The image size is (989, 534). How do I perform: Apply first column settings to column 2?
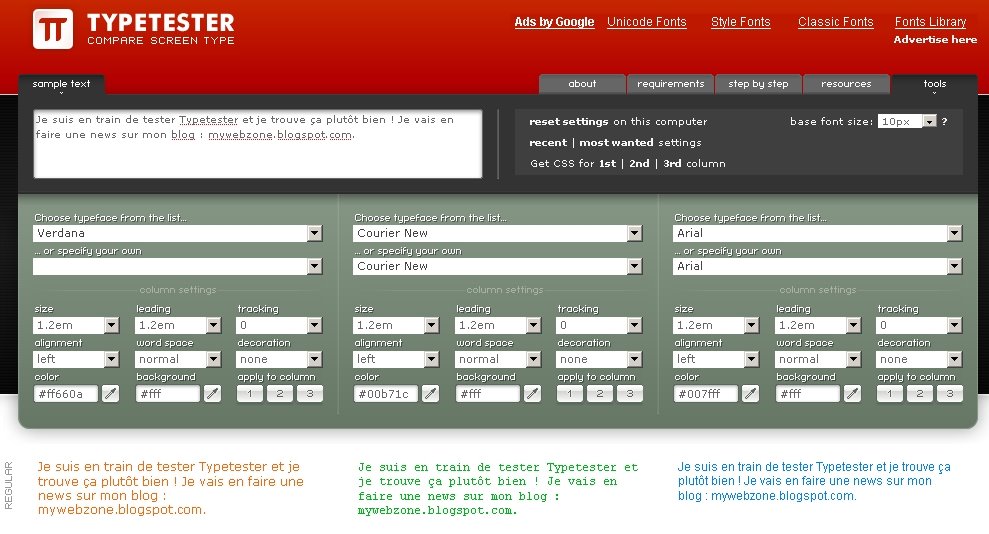click(x=280, y=394)
